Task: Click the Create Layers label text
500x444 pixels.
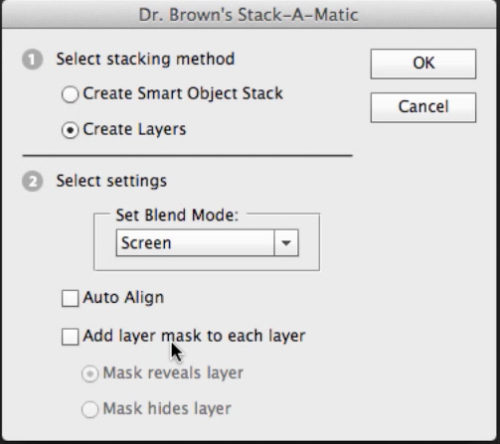Action: [134, 130]
